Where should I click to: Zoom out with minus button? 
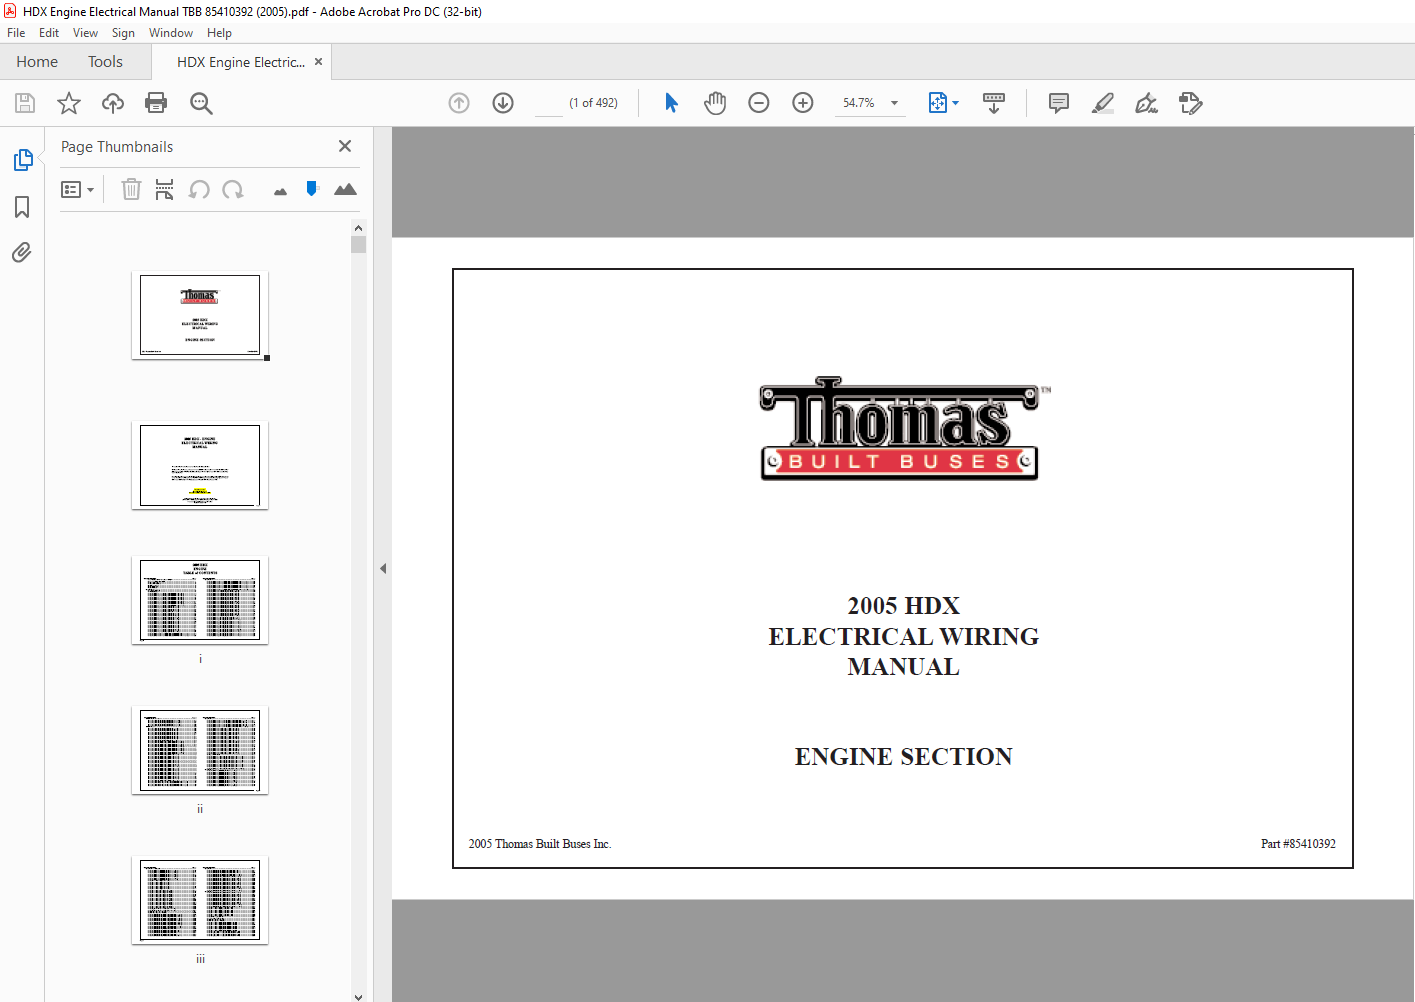point(759,103)
